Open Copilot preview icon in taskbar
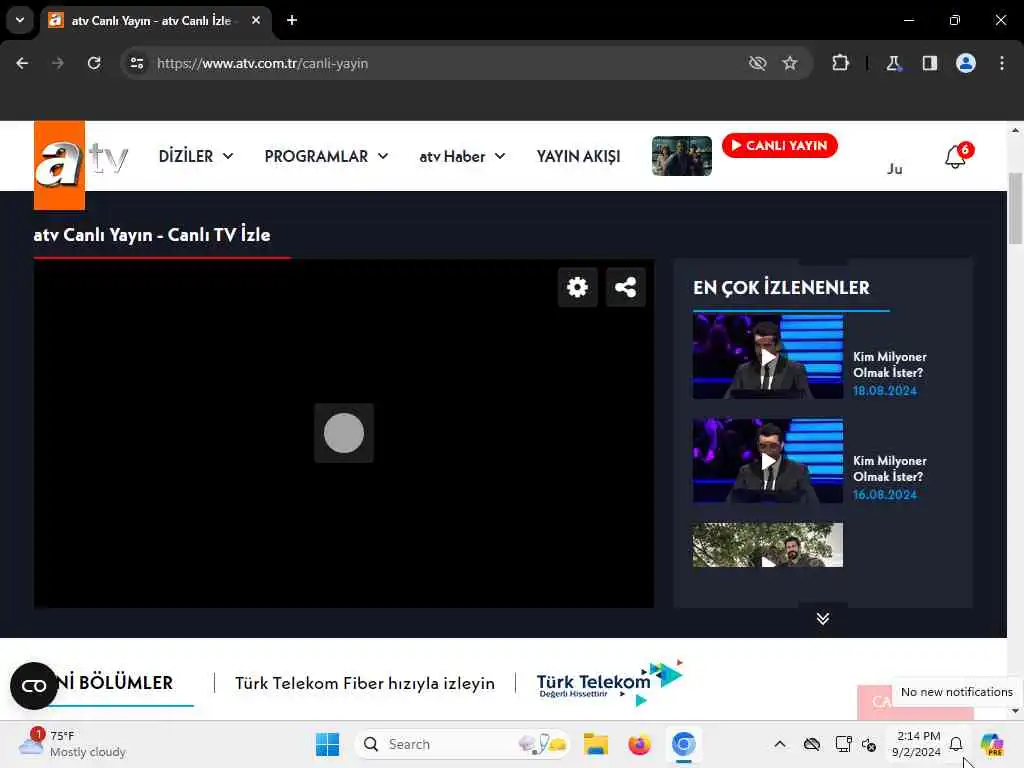This screenshot has width=1024, height=768. pyautogui.click(x=992, y=744)
